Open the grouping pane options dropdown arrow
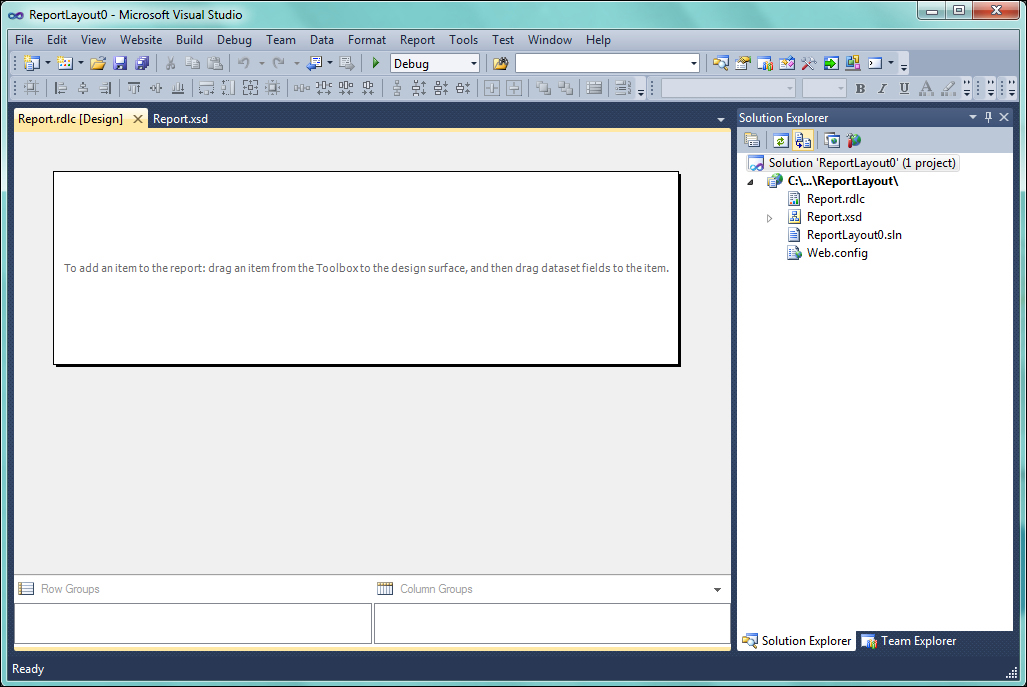 click(x=717, y=589)
